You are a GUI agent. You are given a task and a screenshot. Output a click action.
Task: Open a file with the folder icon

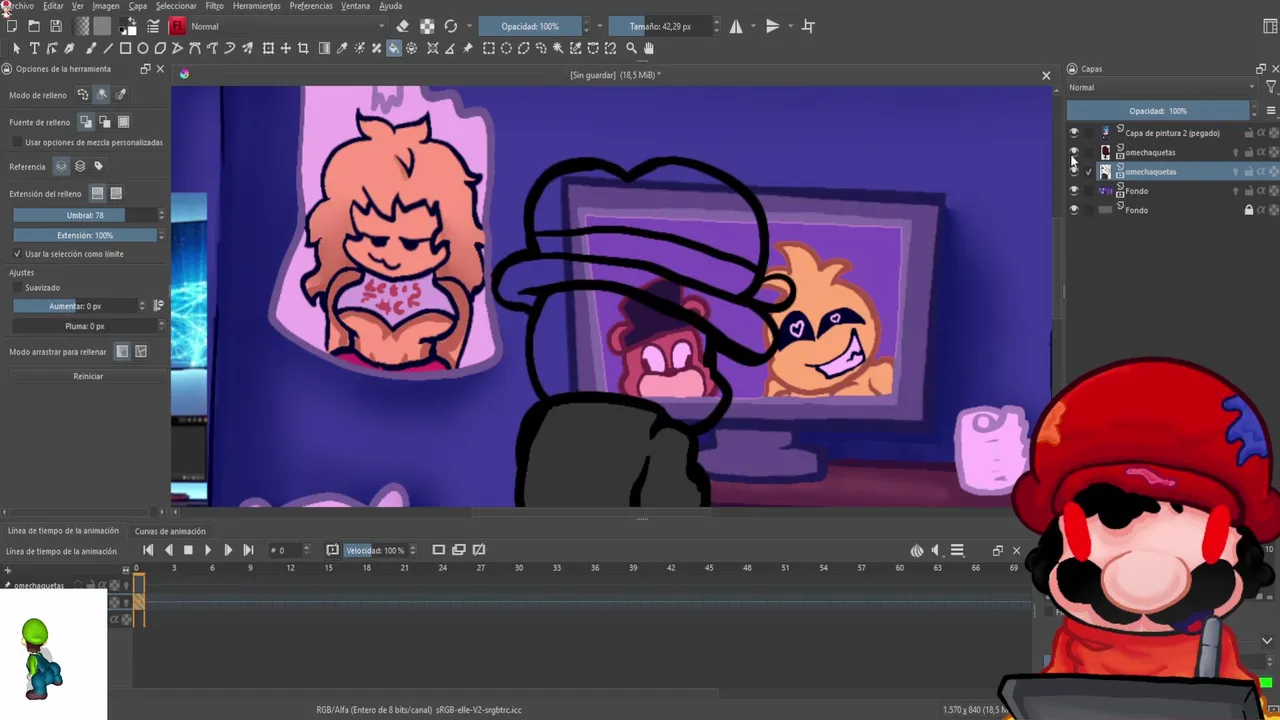(34, 26)
